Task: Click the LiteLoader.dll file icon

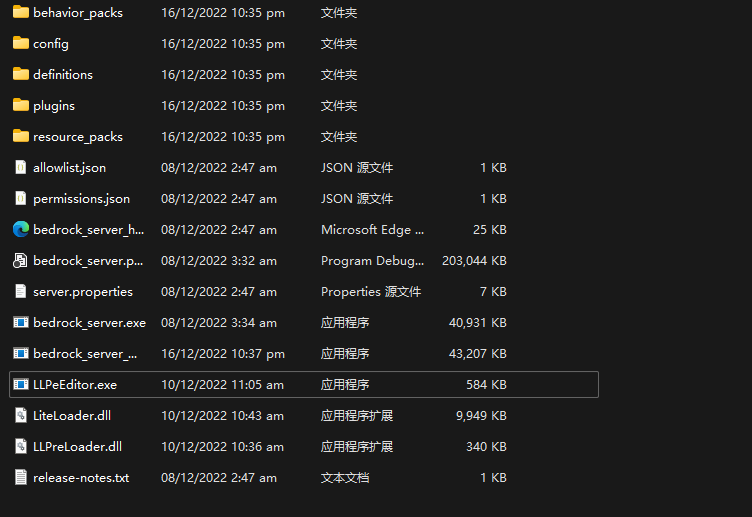Action: pos(21,415)
